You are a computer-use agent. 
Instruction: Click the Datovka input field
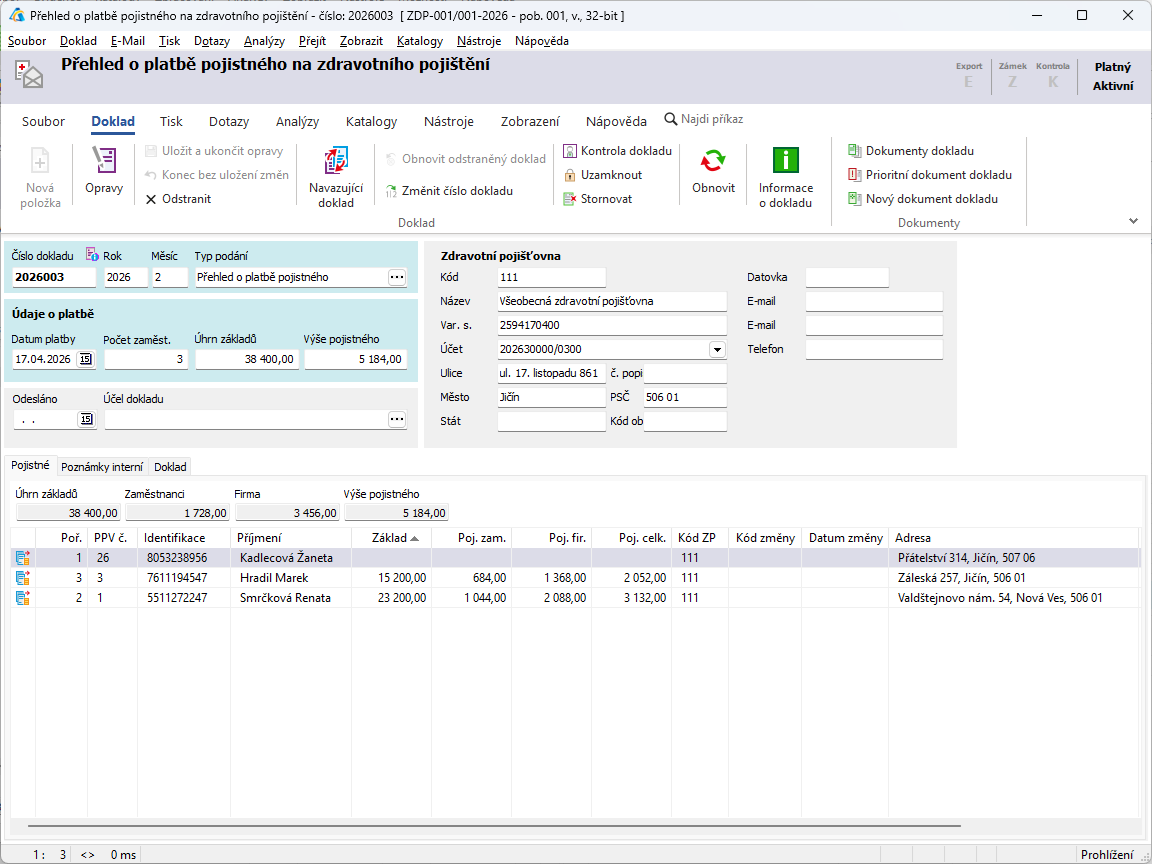847,277
